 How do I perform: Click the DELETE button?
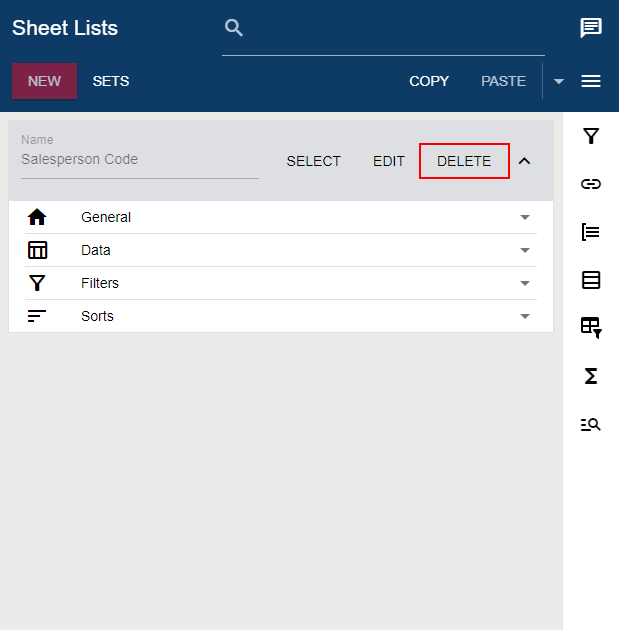464,161
